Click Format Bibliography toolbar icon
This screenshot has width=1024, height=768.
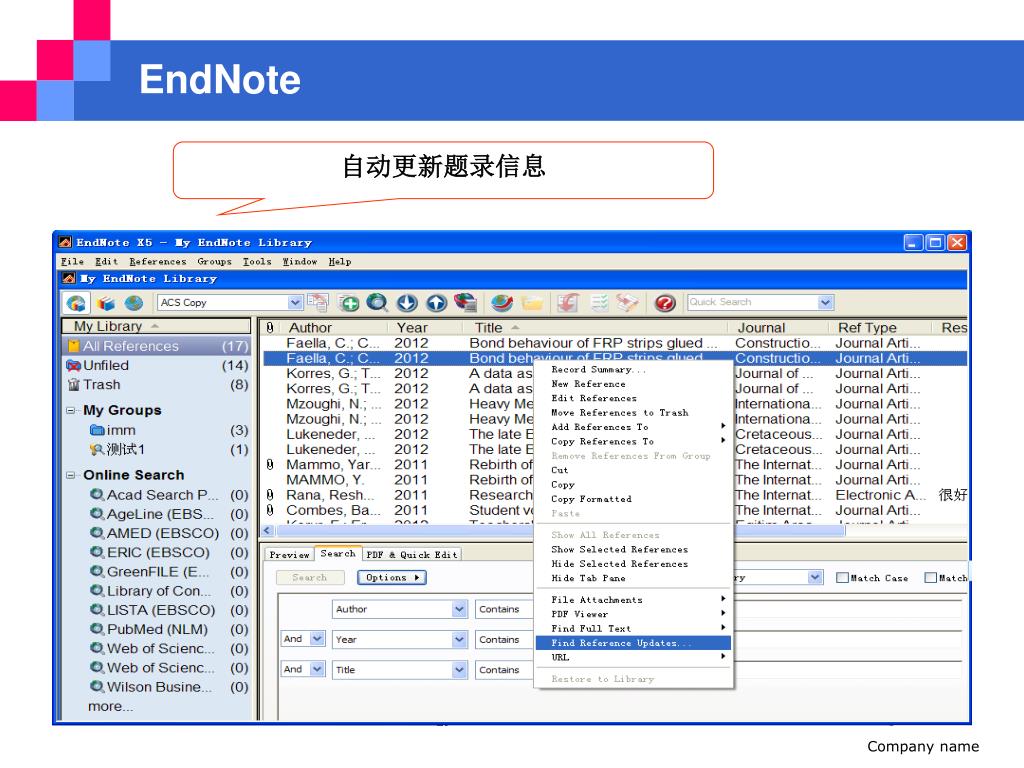pyautogui.click(x=599, y=303)
